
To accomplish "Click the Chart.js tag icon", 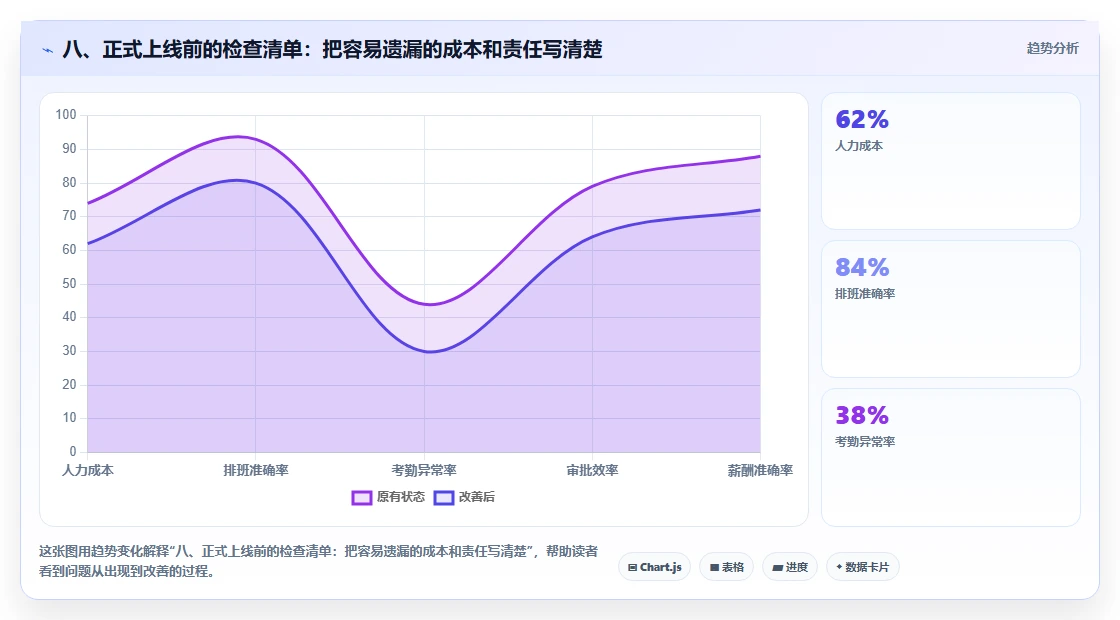I will coord(632,567).
